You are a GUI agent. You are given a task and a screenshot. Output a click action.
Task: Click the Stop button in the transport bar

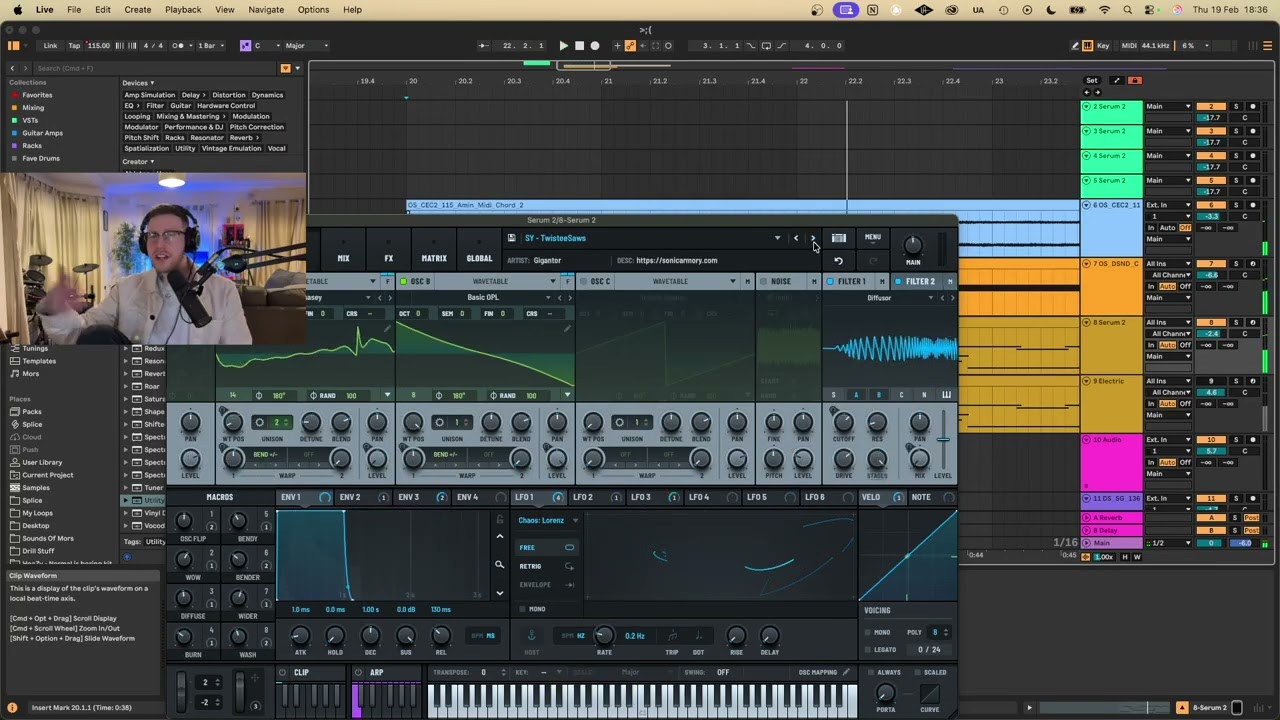579,45
